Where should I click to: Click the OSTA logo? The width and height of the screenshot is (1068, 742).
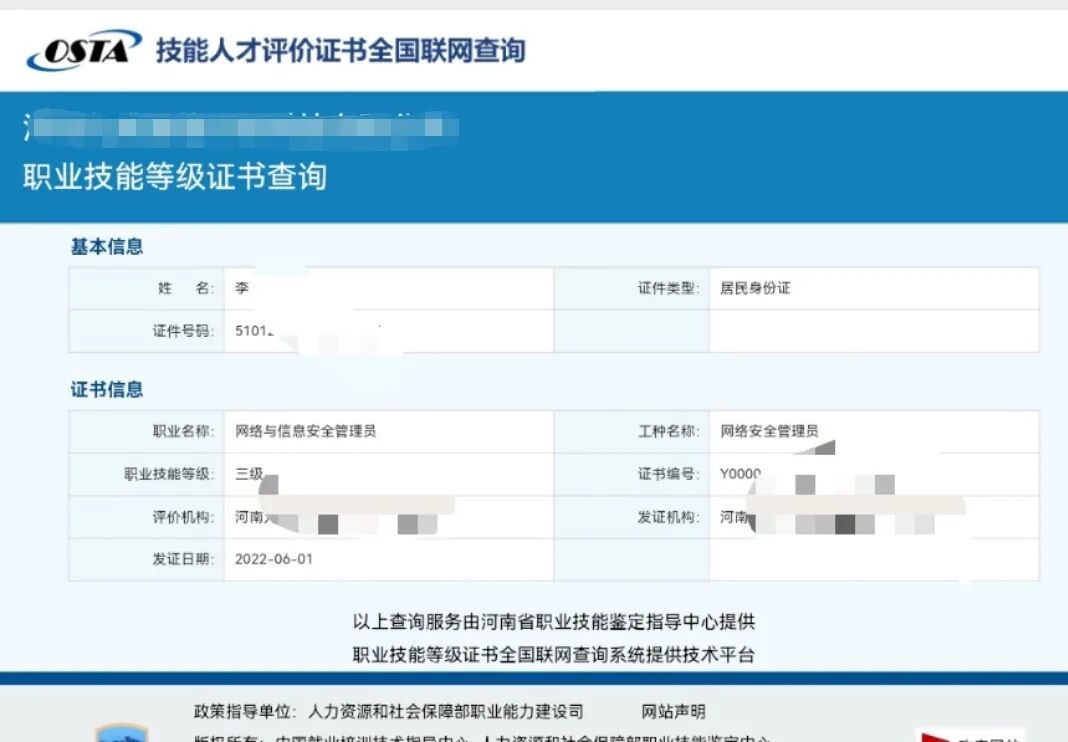pos(80,48)
